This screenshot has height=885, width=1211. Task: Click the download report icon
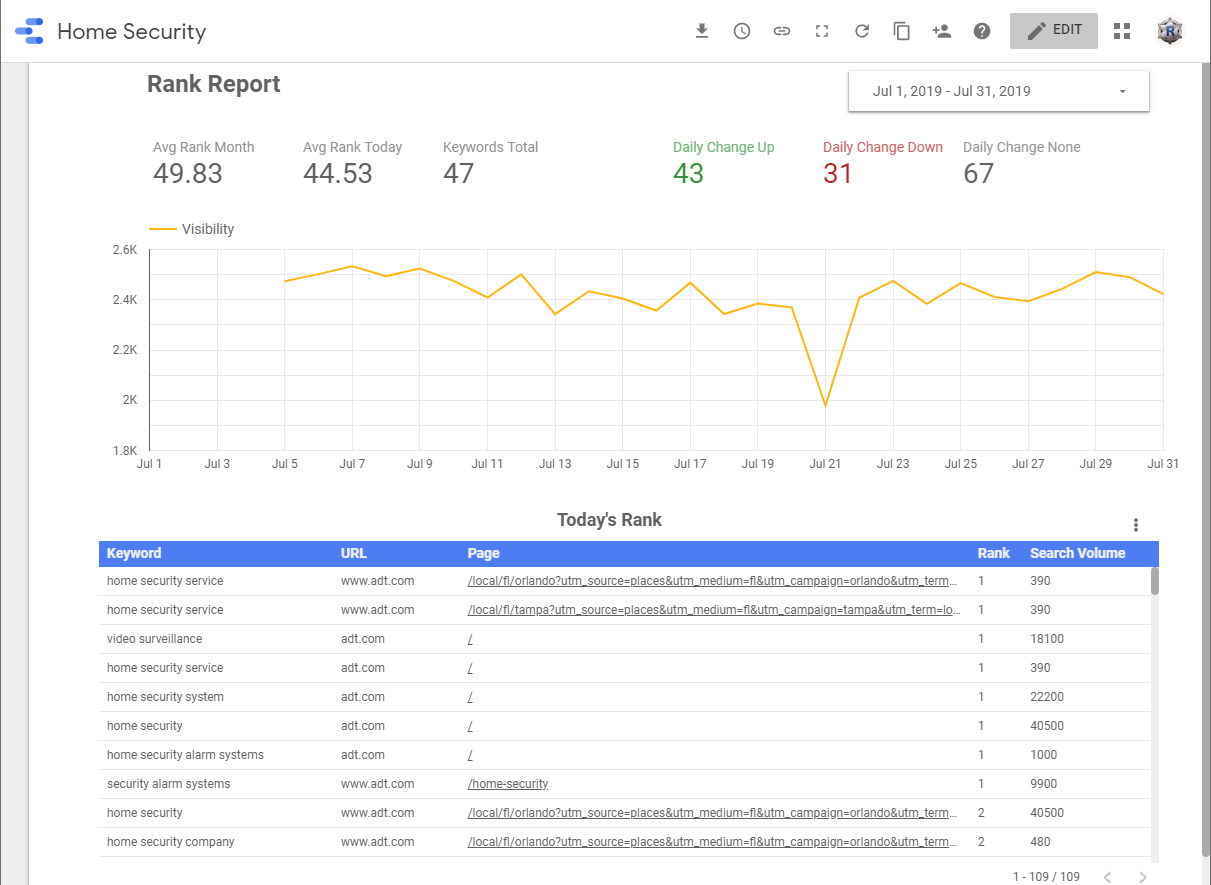pos(702,31)
